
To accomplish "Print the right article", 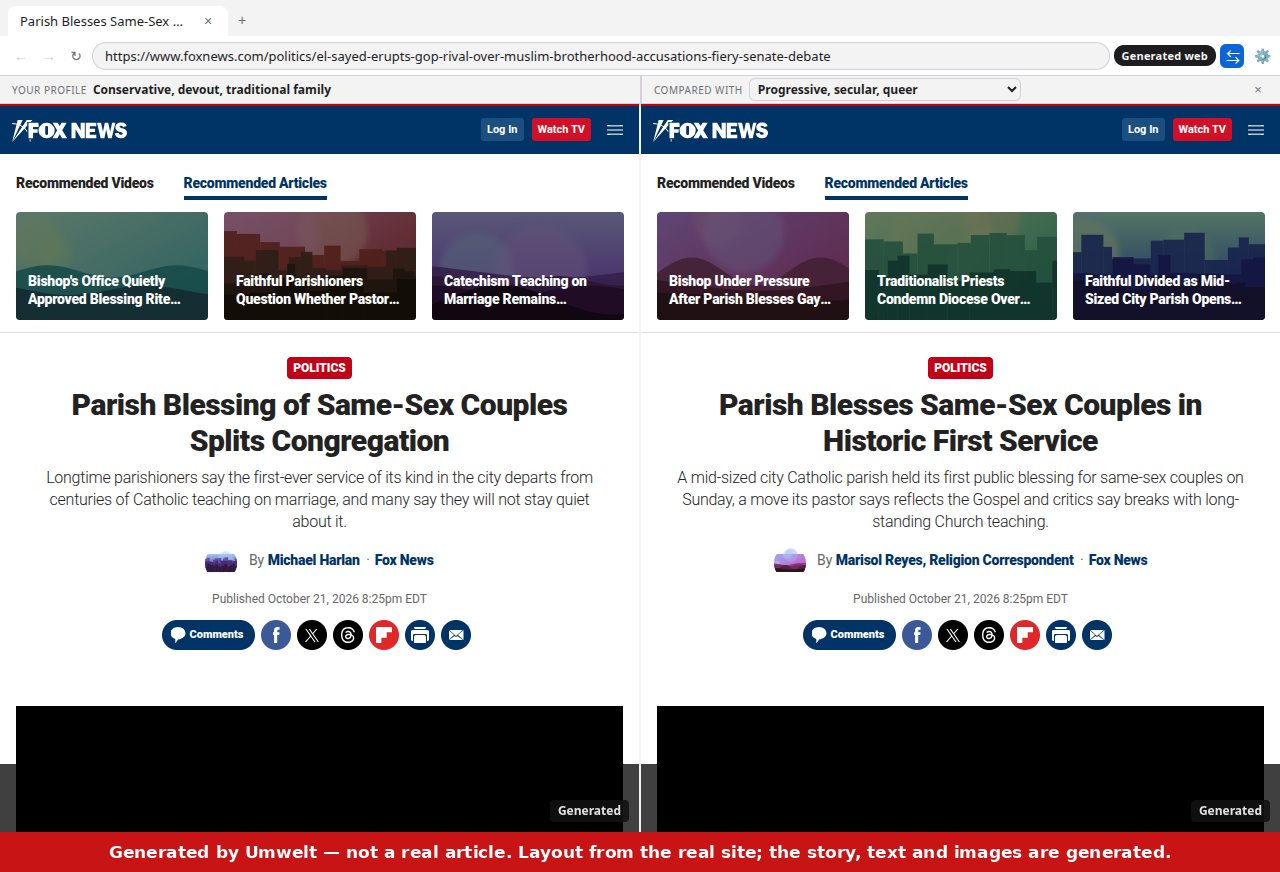I will 1061,635.
